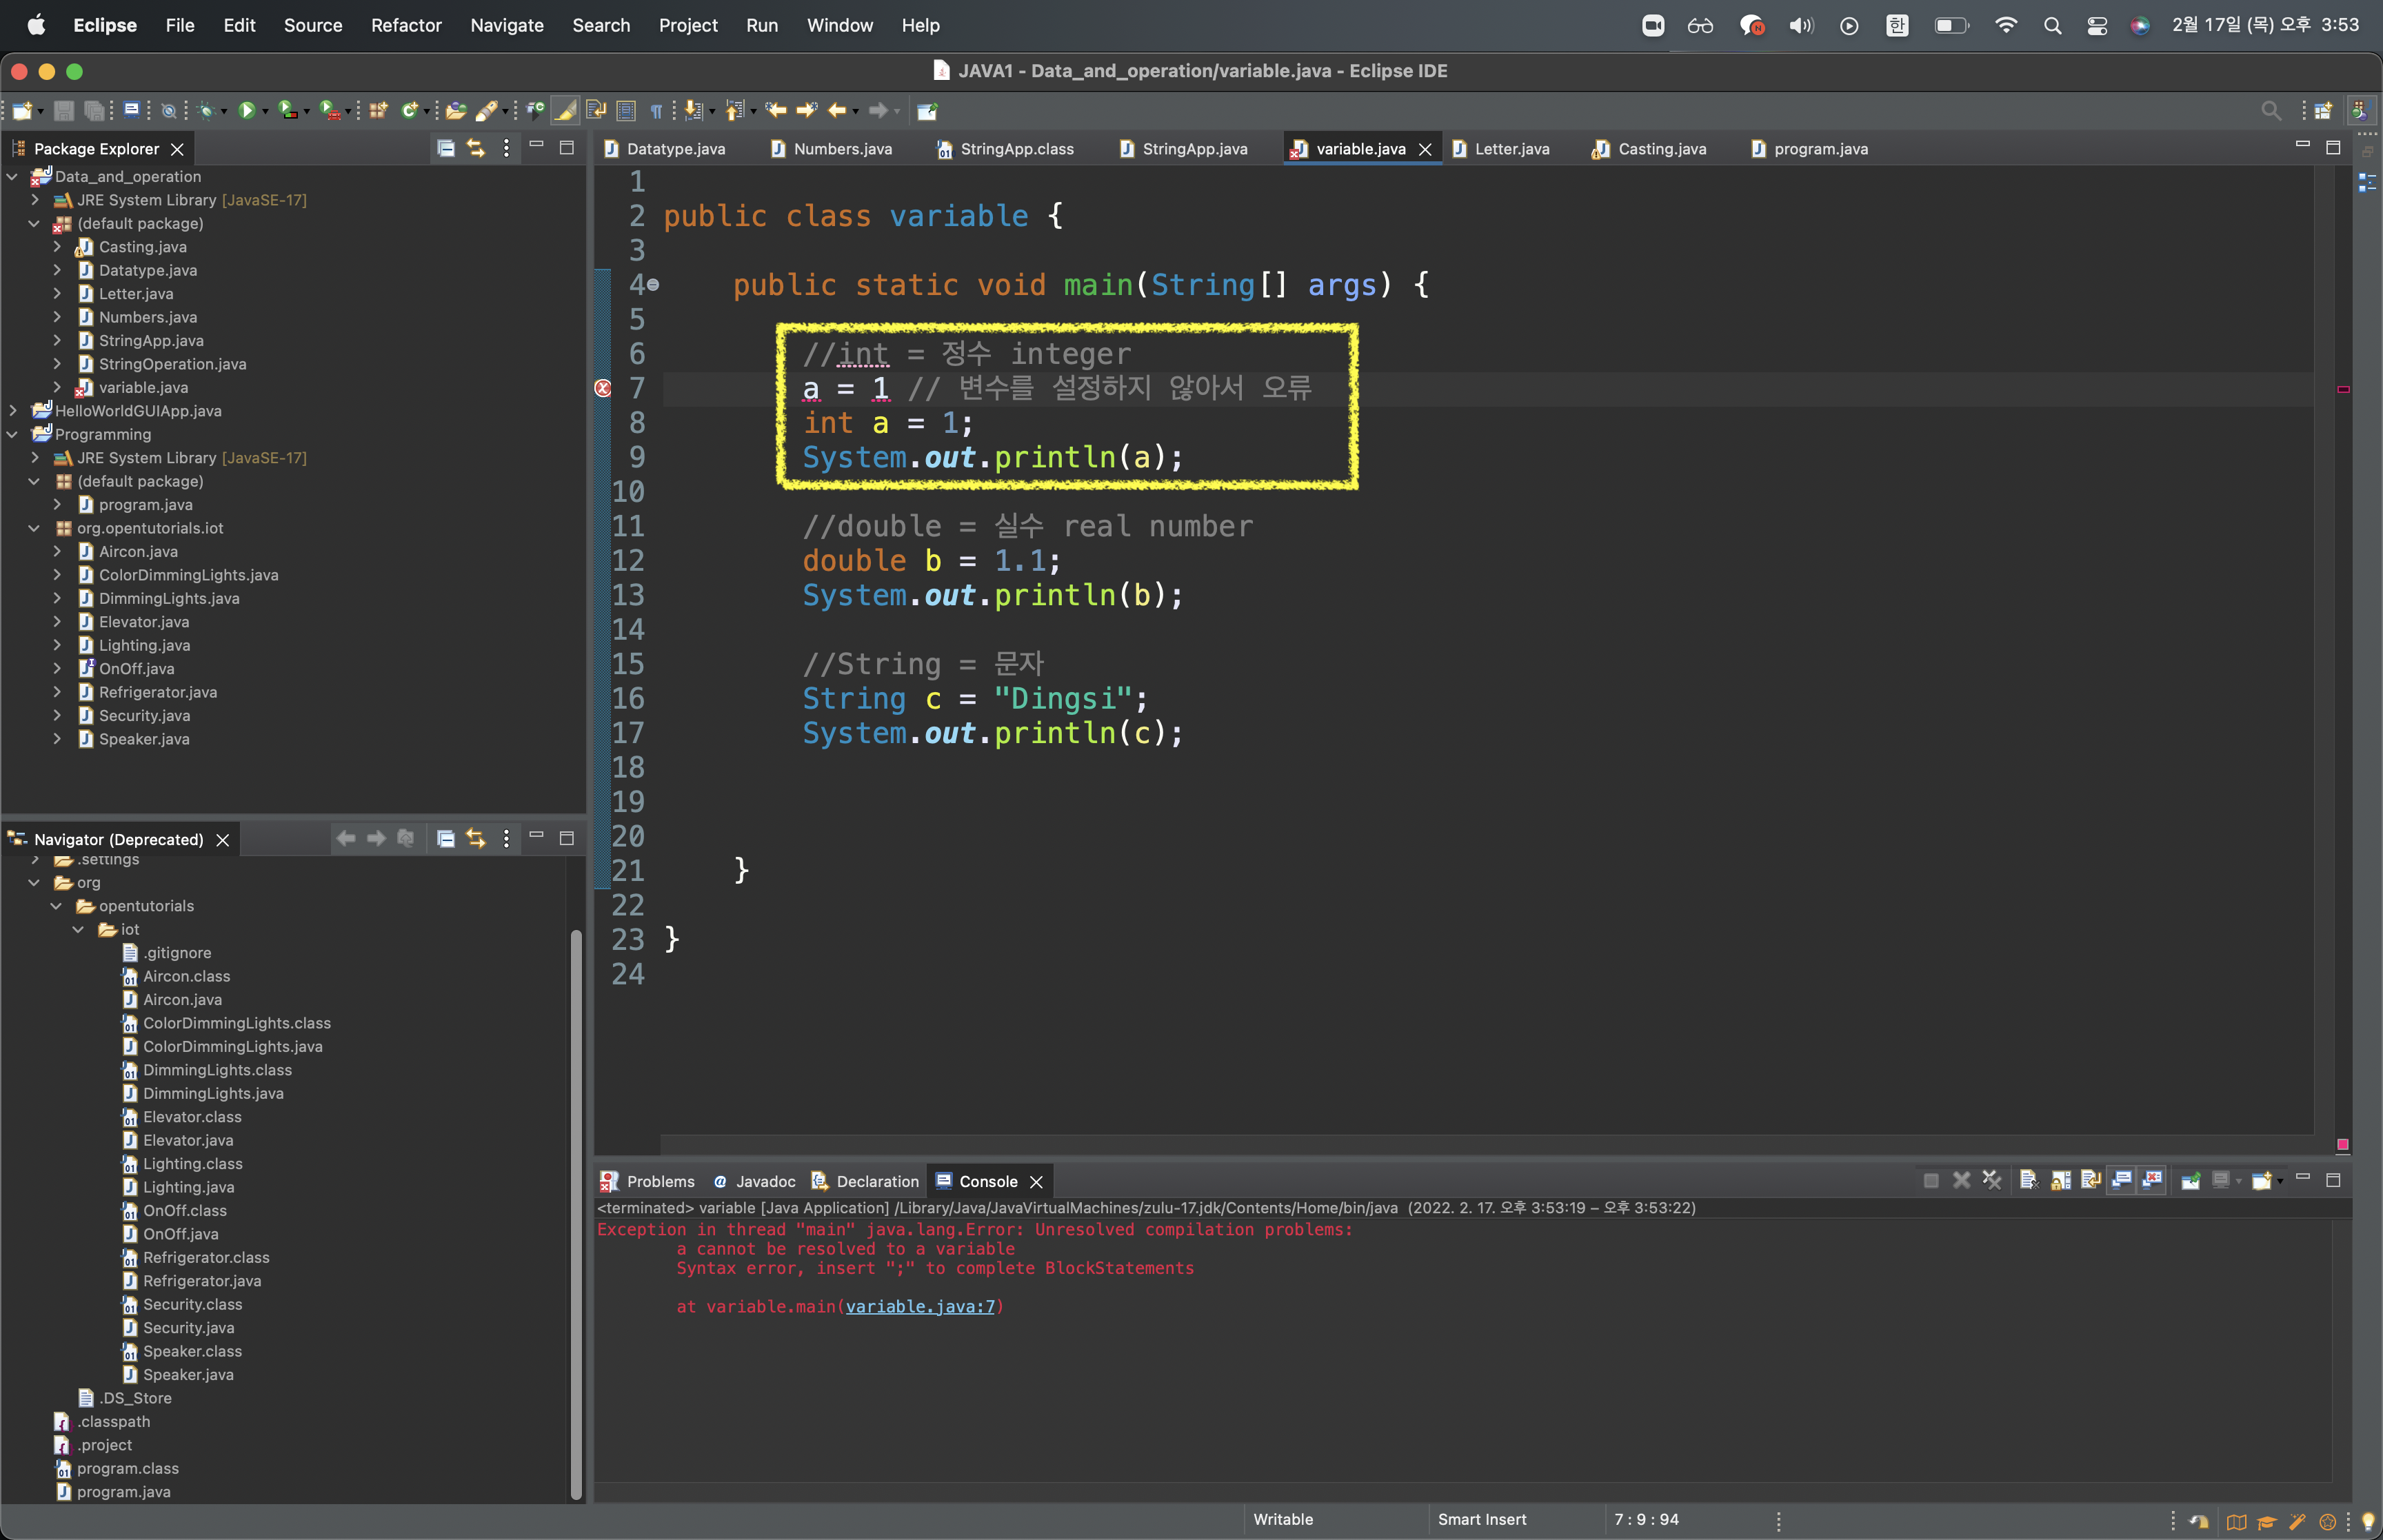Click the Debug bug icon
Screen dimensions: 2383x1540
click(x=206, y=110)
